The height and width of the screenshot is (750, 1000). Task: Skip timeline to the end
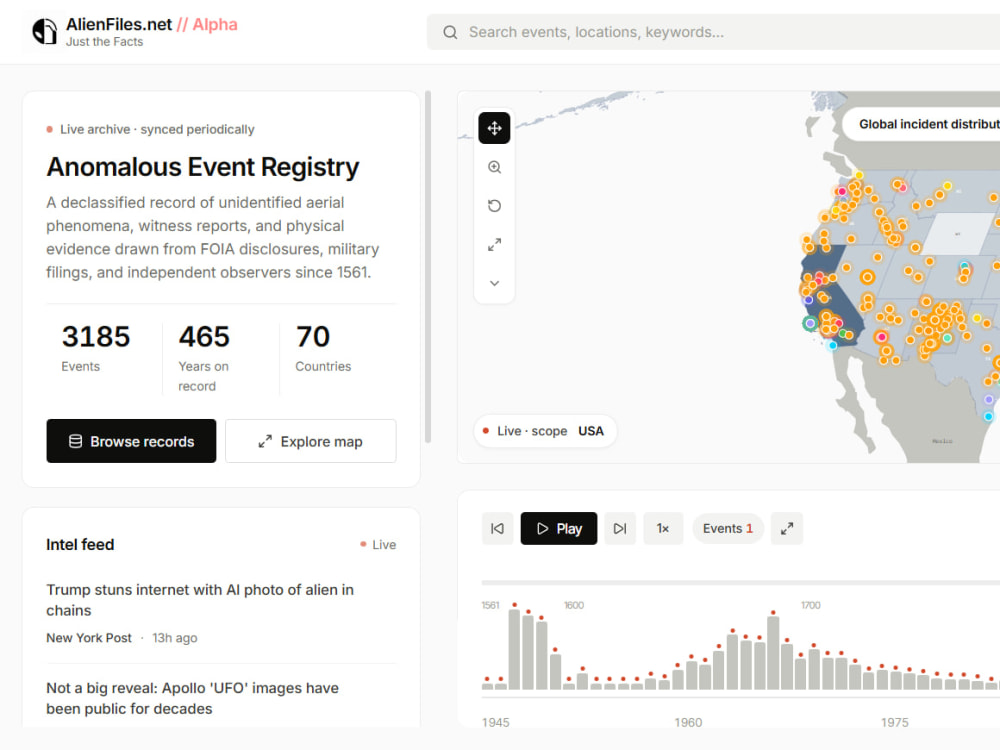620,528
